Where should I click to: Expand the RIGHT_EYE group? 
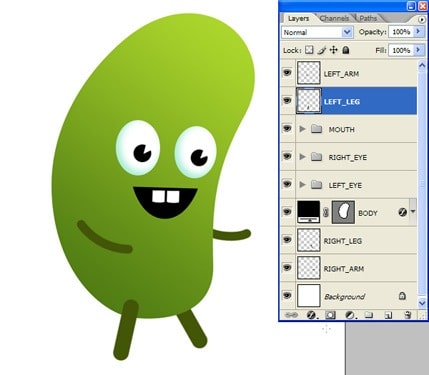click(x=302, y=156)
